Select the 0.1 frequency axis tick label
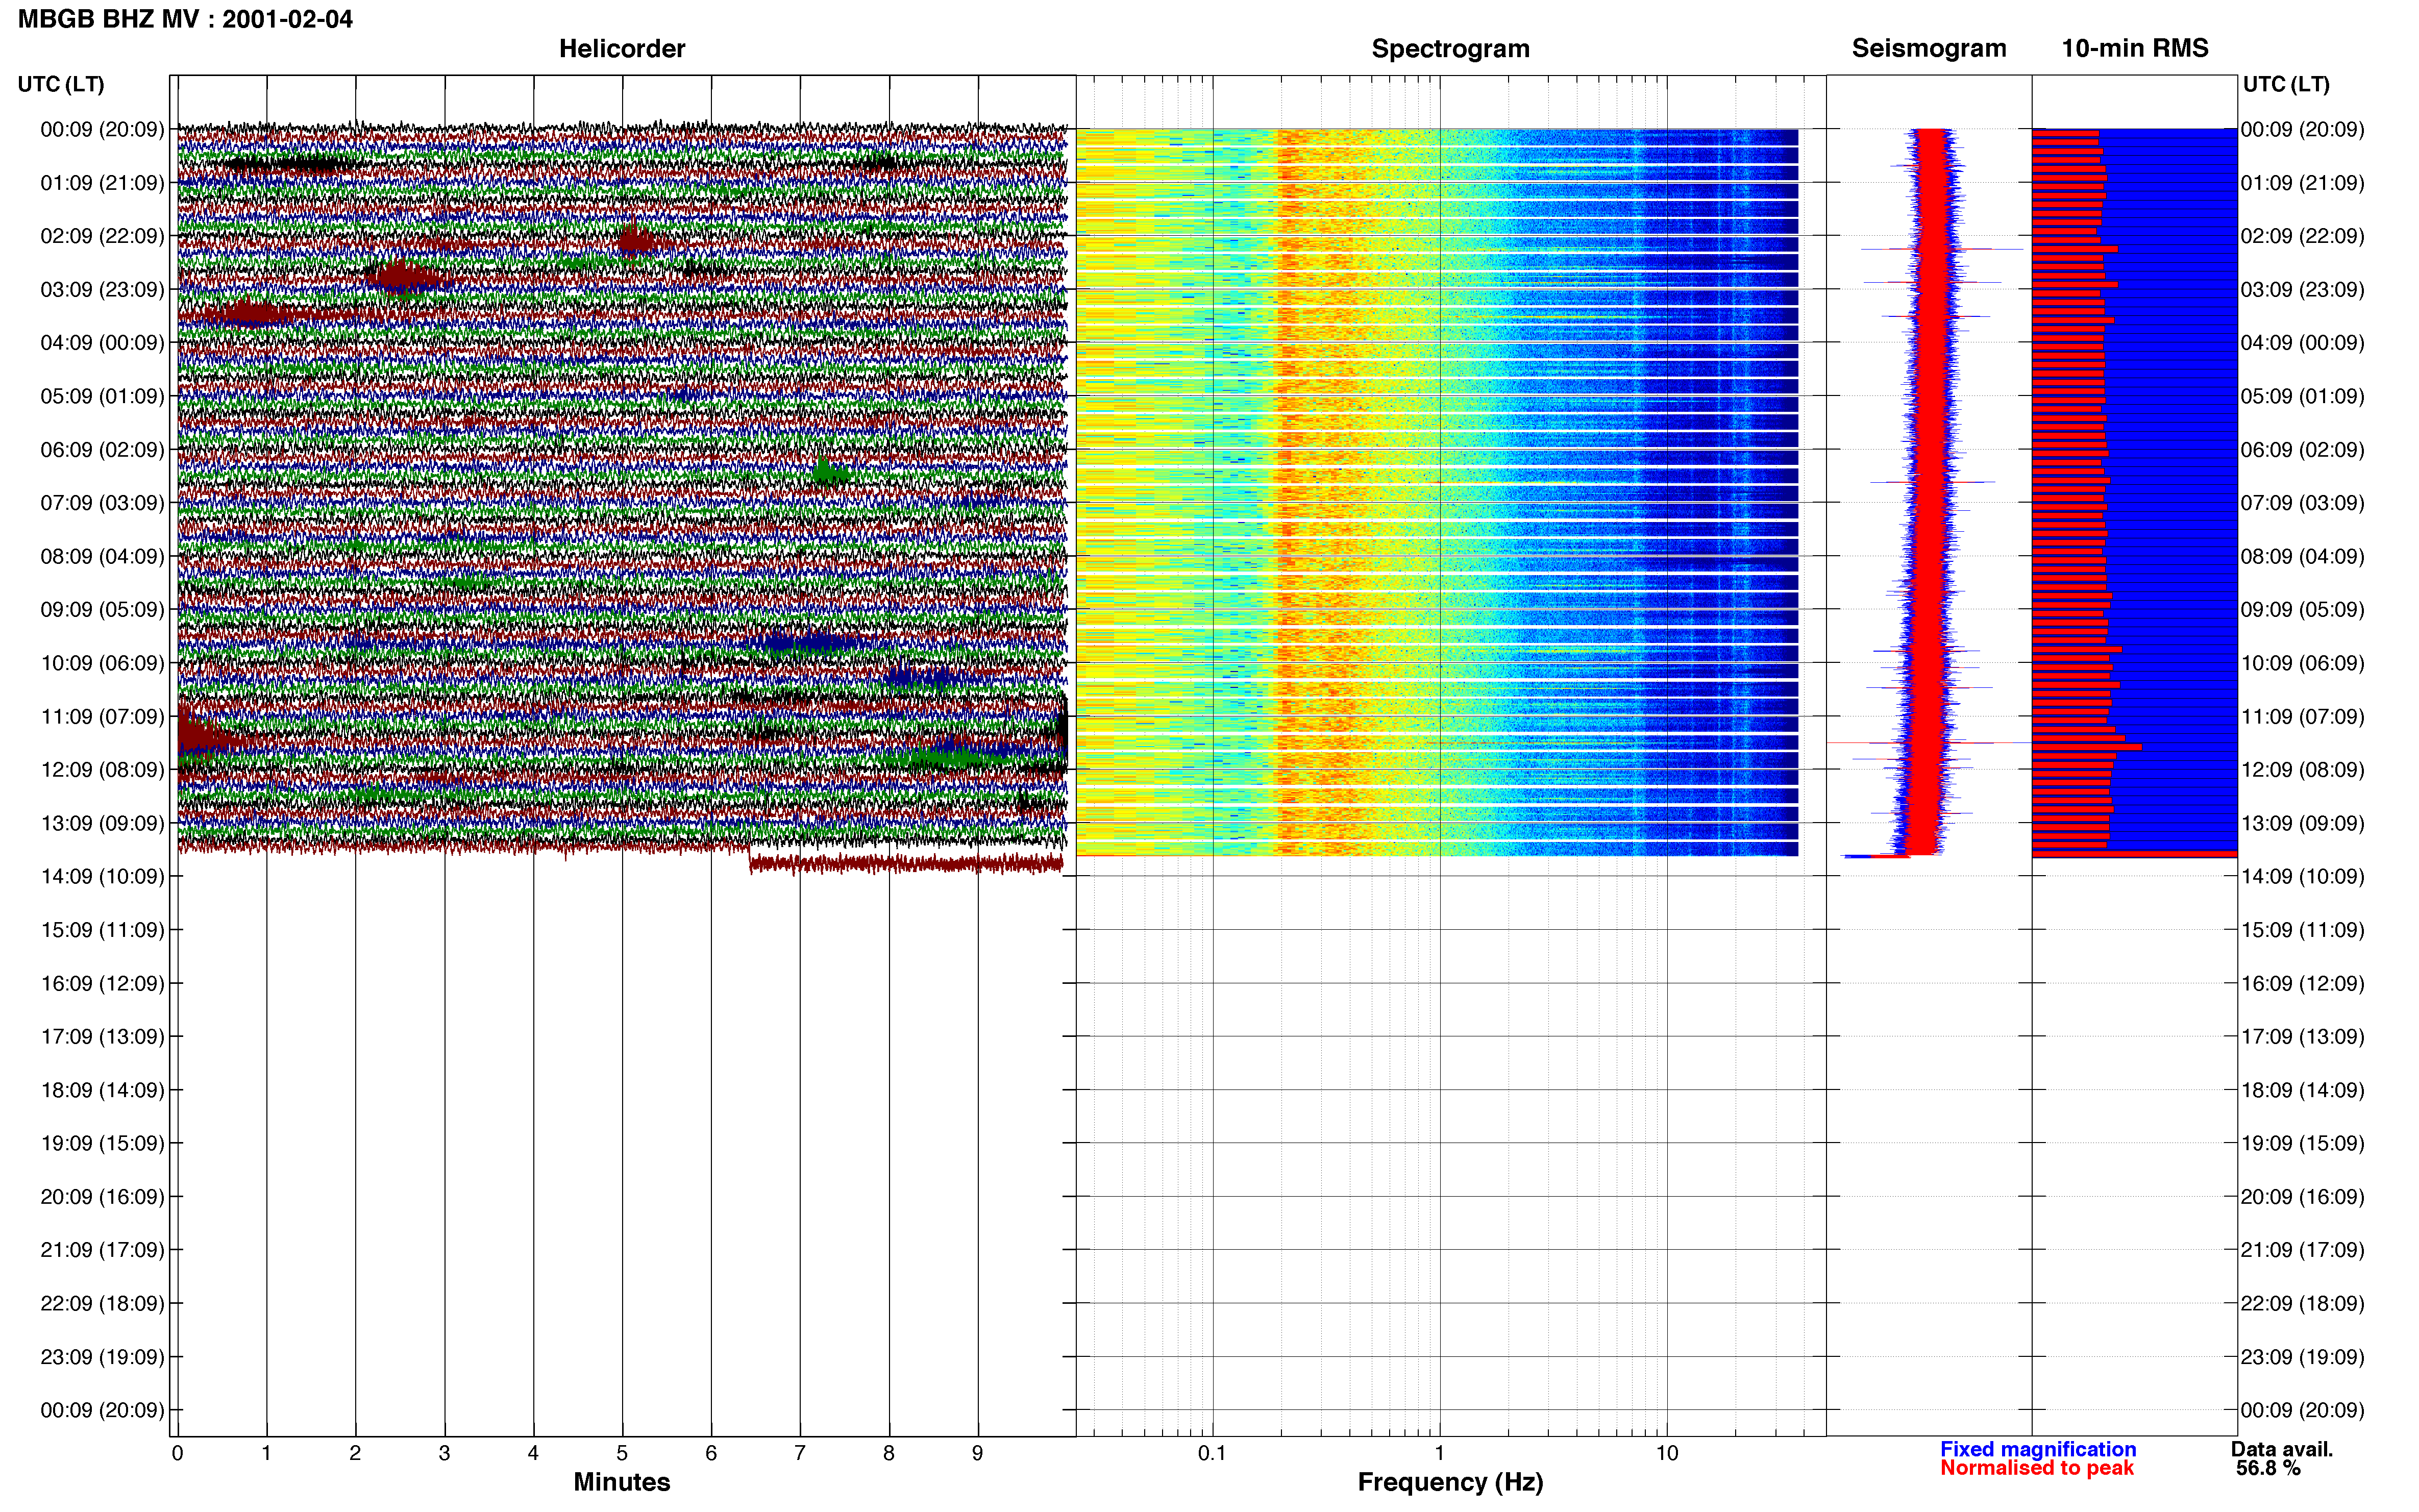This screenshot has height=1512, width=2419. pyautogui.click(x=1212, y=1453)
